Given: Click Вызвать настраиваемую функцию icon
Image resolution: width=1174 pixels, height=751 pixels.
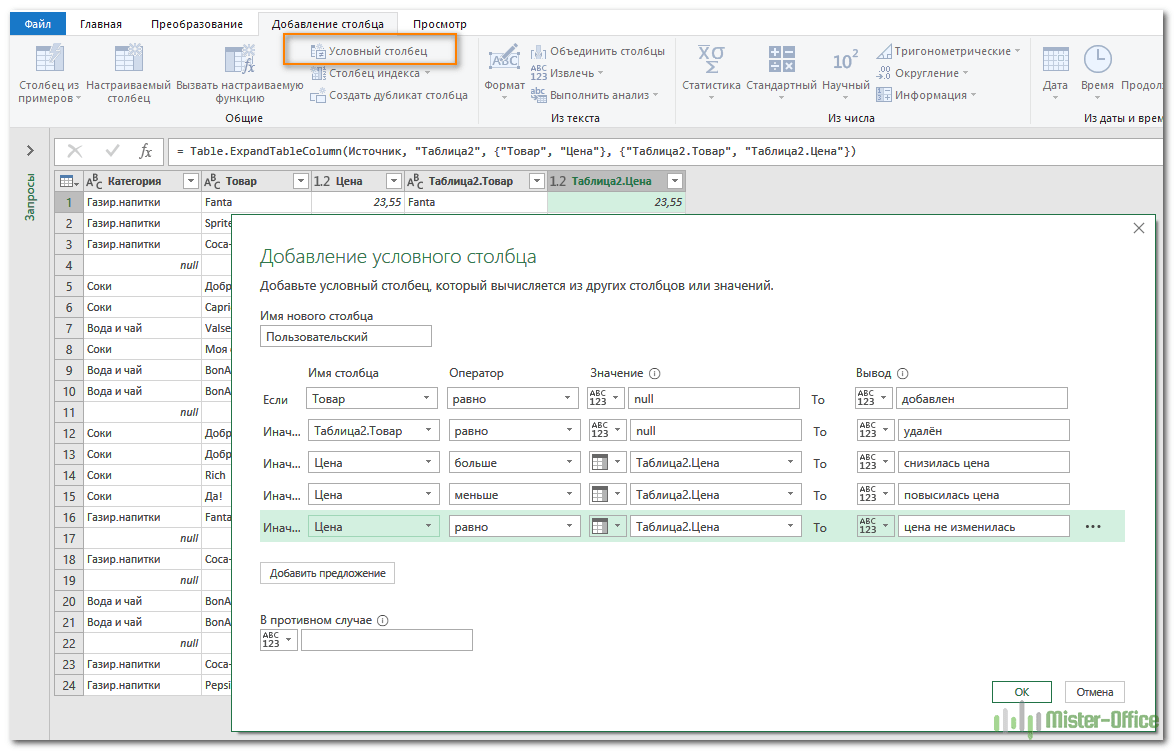Looking at the screenshot, I should [x=239, y=60].
